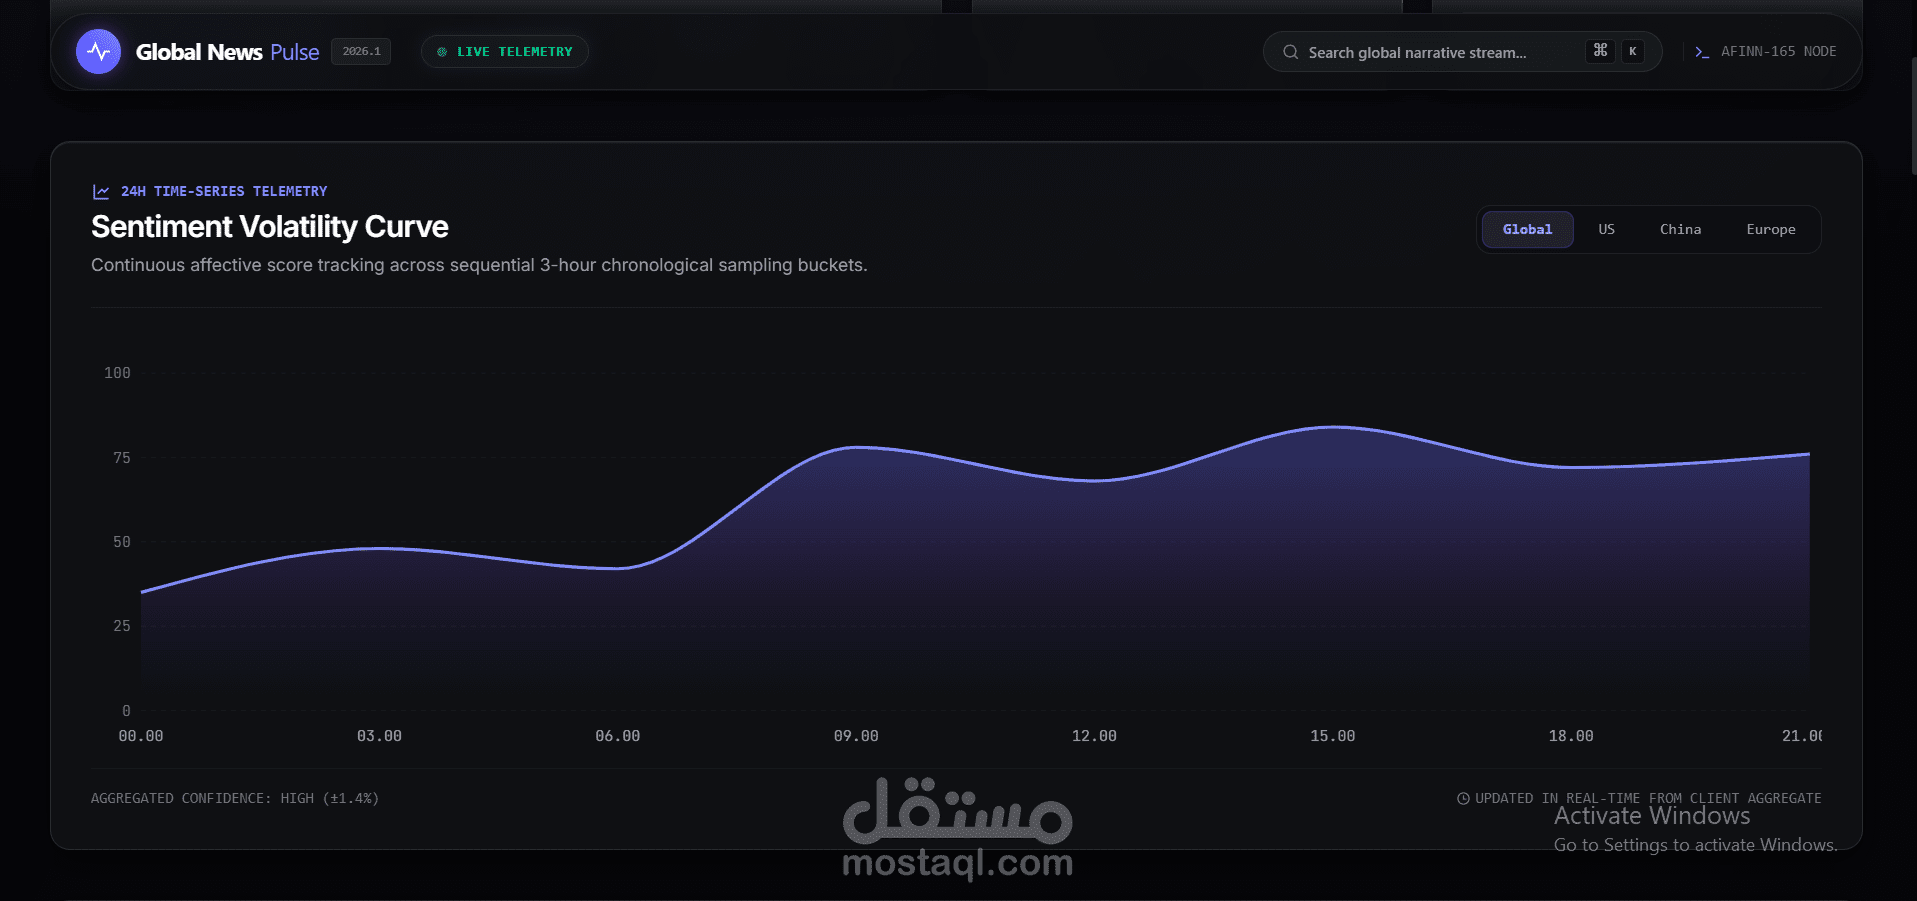This screenshot has height=901, width=1917.
Task: Click the 12.00 x-axis label
Action: tap(1094, 736)
